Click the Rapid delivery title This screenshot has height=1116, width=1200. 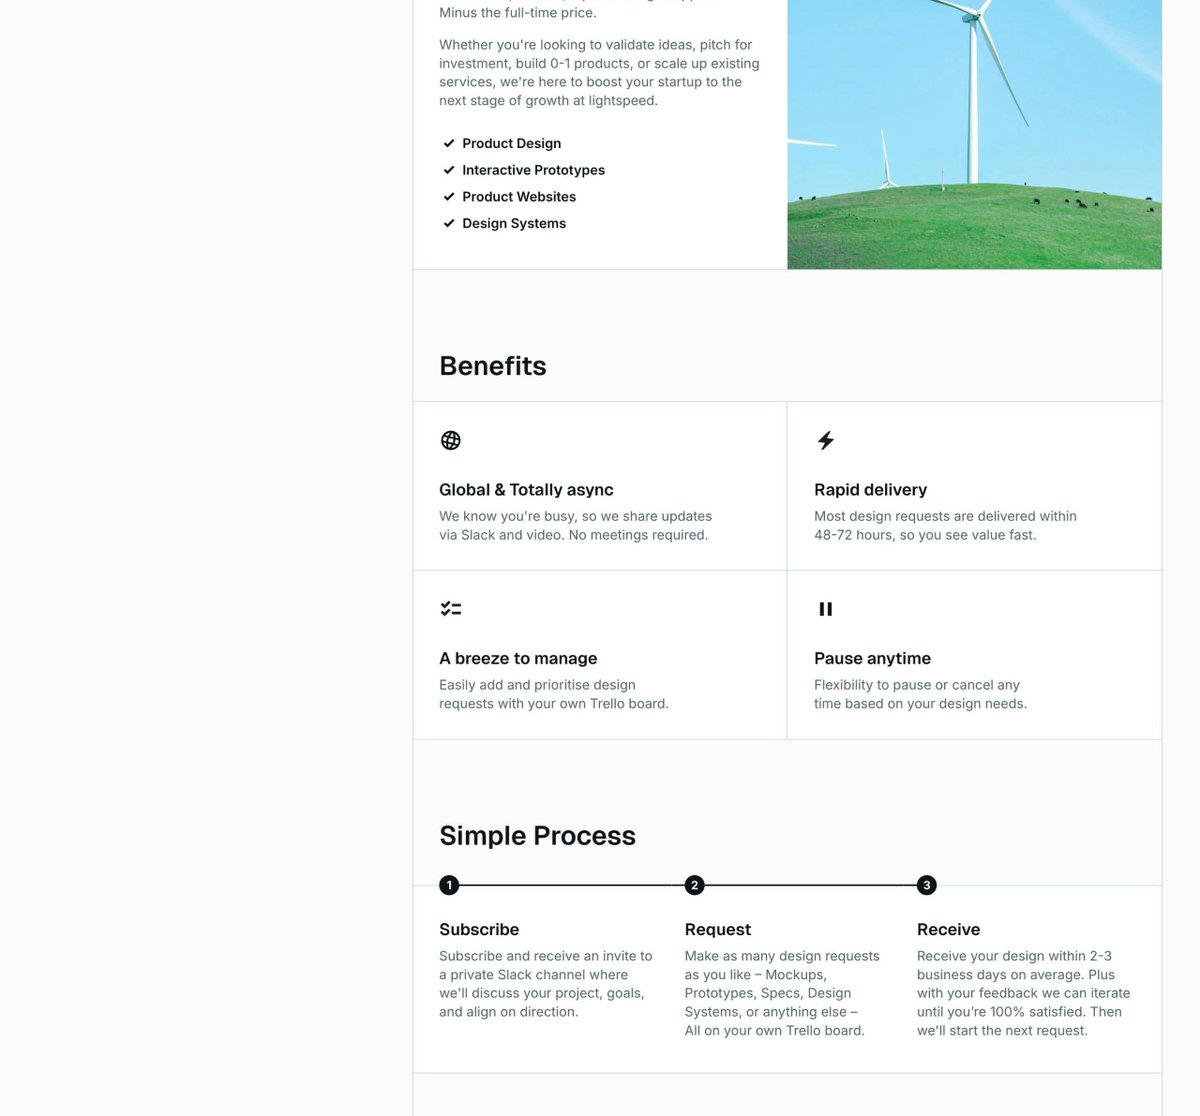(870, 490)
